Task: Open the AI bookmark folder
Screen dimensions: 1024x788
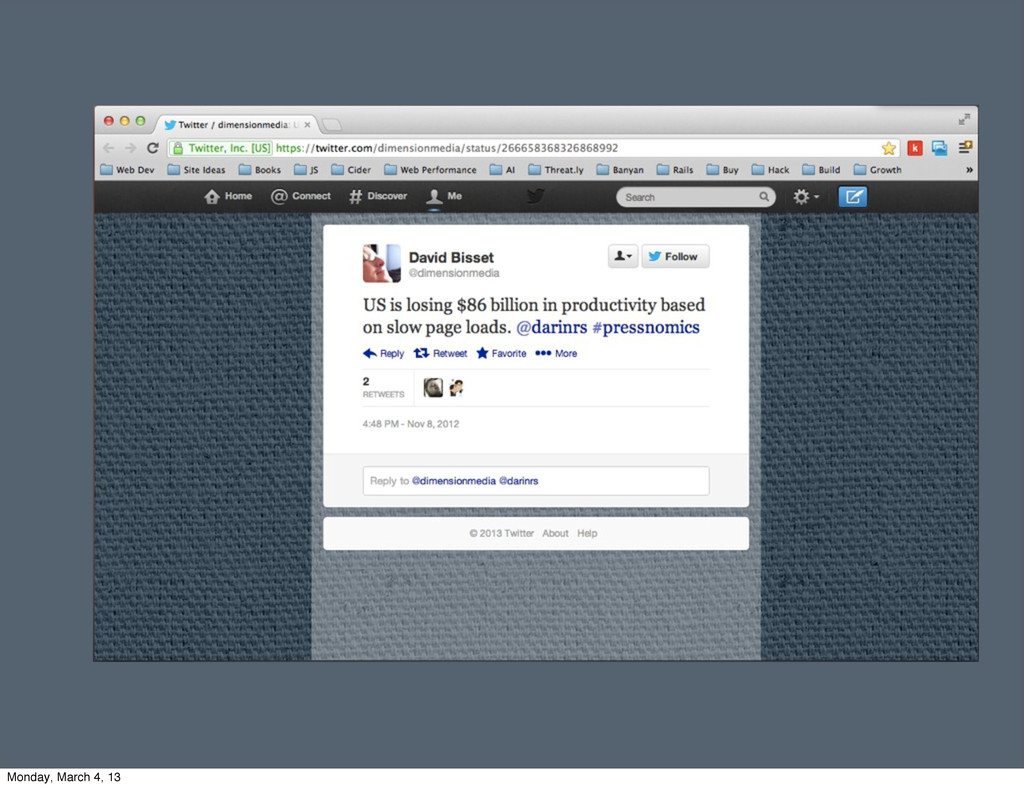Action: 502,170
